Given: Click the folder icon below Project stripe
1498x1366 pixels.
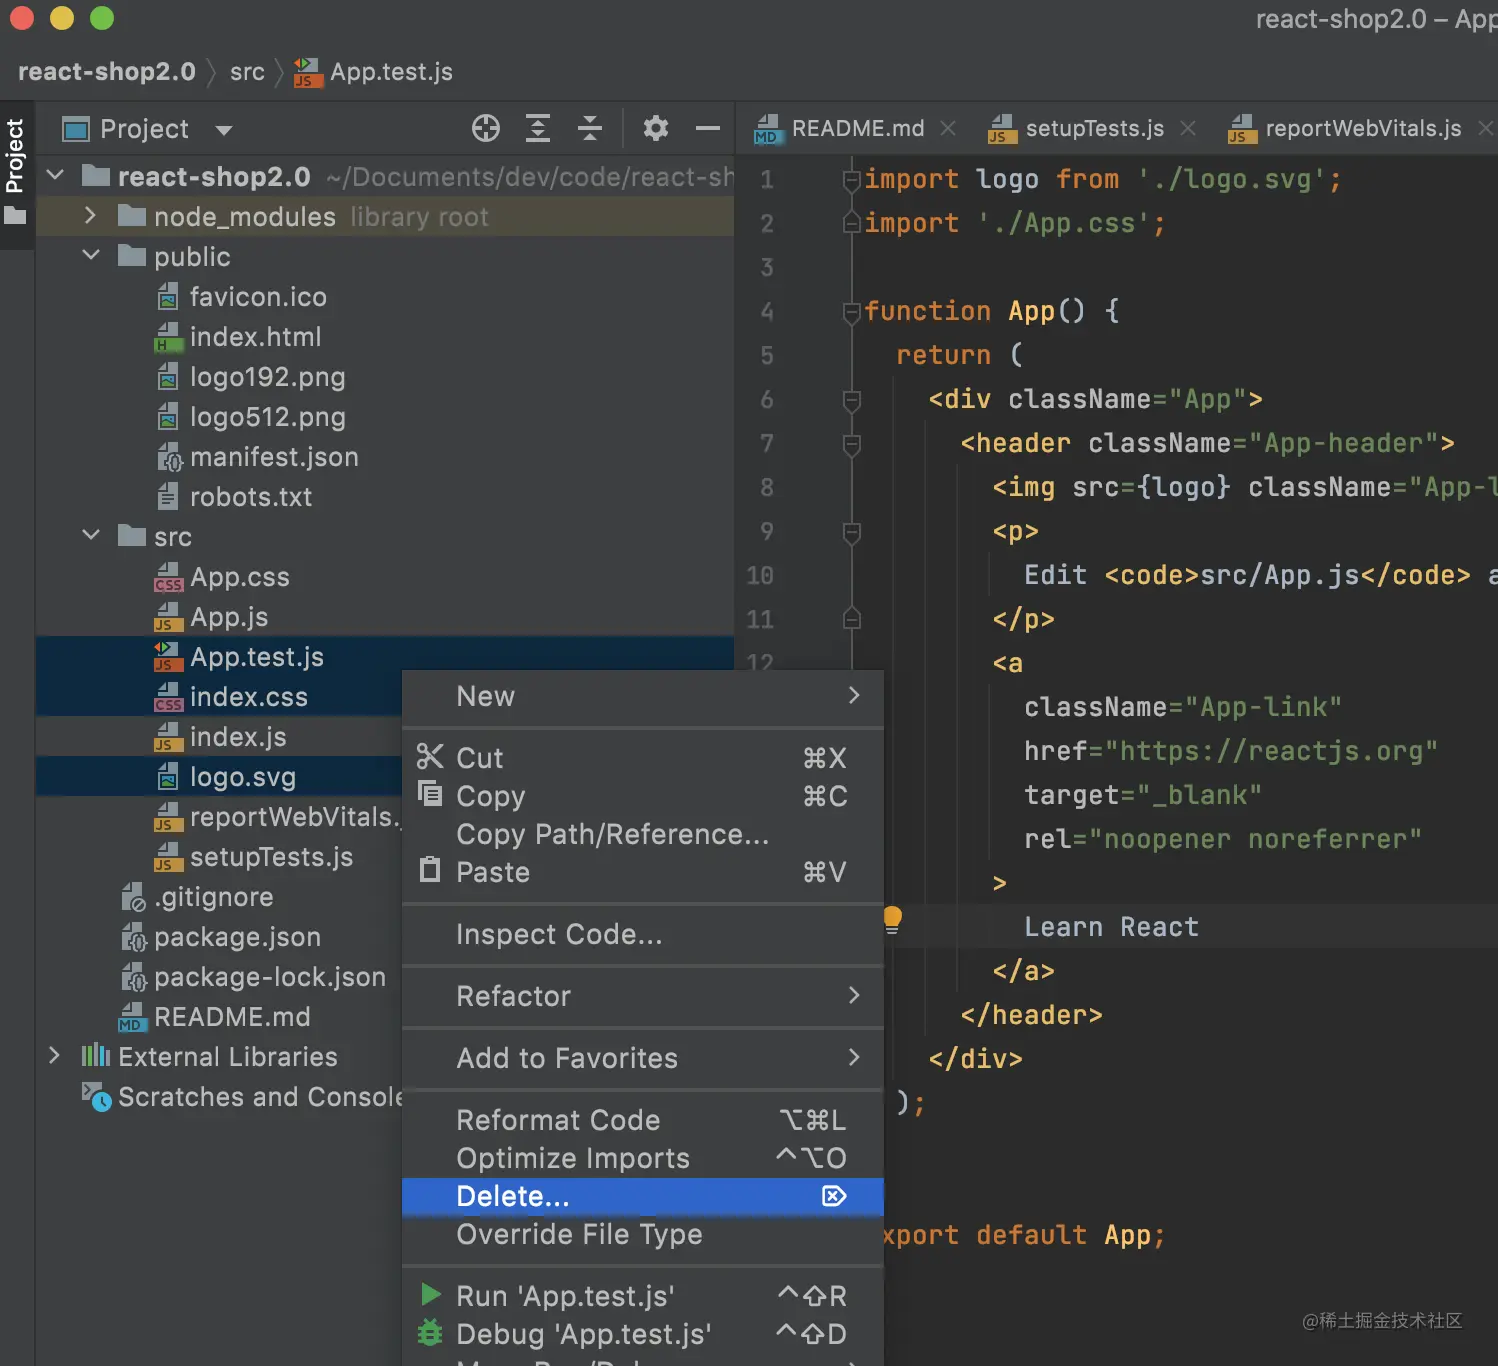Looking at the screenshot, I should 15,216.
